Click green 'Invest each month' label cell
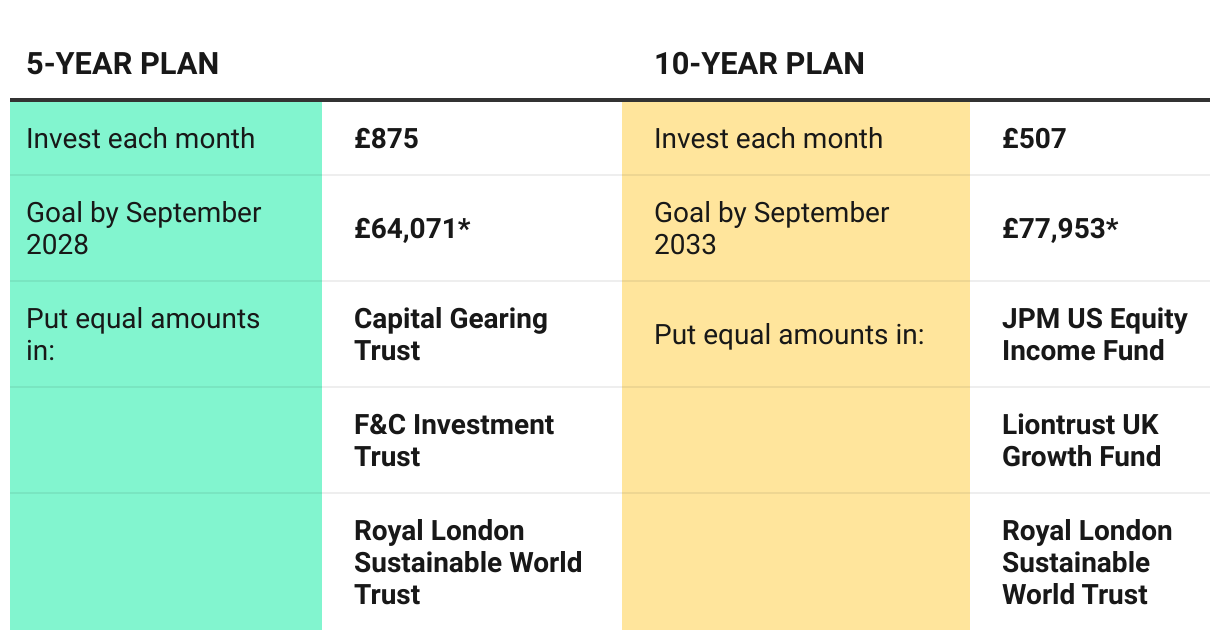This screenshot has width=1220, height=640. (x=166, y=138)
